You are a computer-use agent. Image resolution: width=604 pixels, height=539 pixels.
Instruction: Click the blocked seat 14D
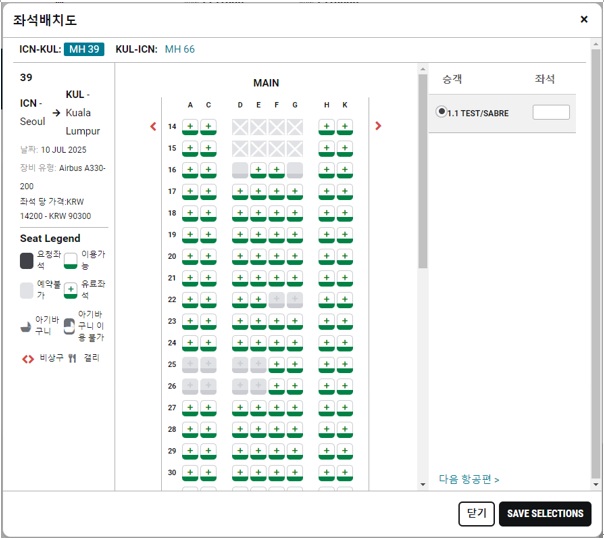pos(240,127)
